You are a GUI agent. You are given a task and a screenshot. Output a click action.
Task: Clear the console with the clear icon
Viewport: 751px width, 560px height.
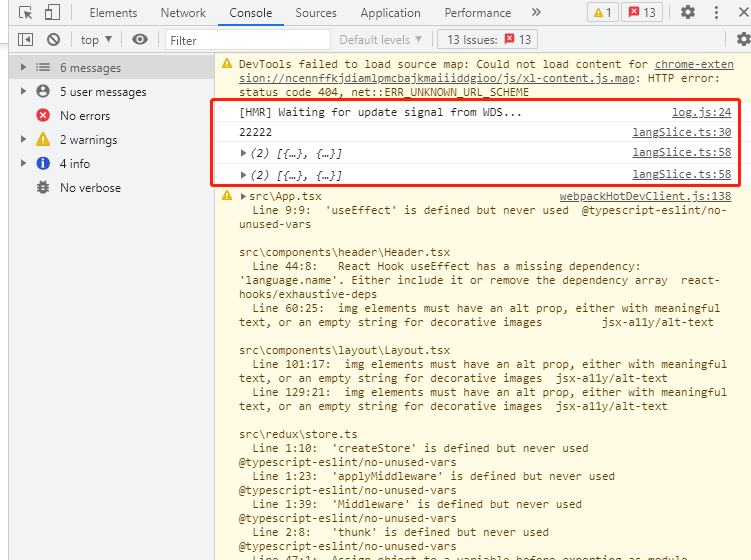click(53, 39)
